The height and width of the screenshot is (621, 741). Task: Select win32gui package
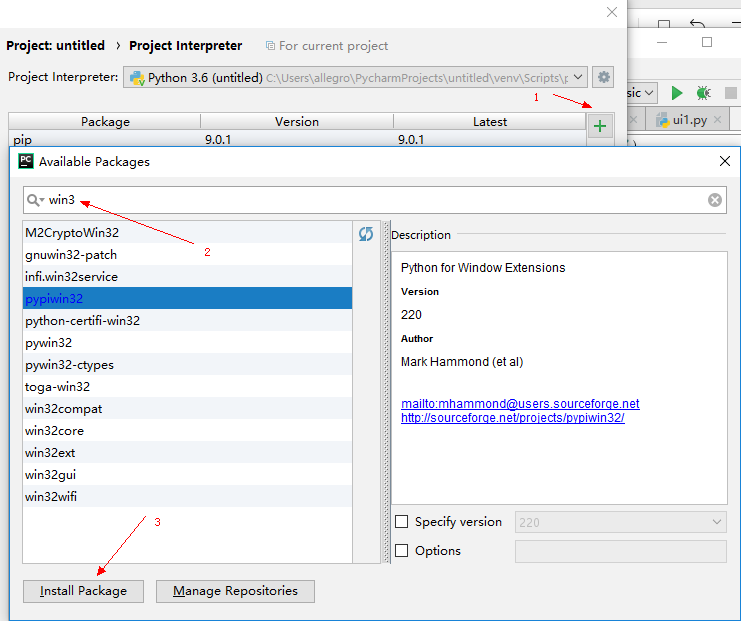tap(187, 474)
